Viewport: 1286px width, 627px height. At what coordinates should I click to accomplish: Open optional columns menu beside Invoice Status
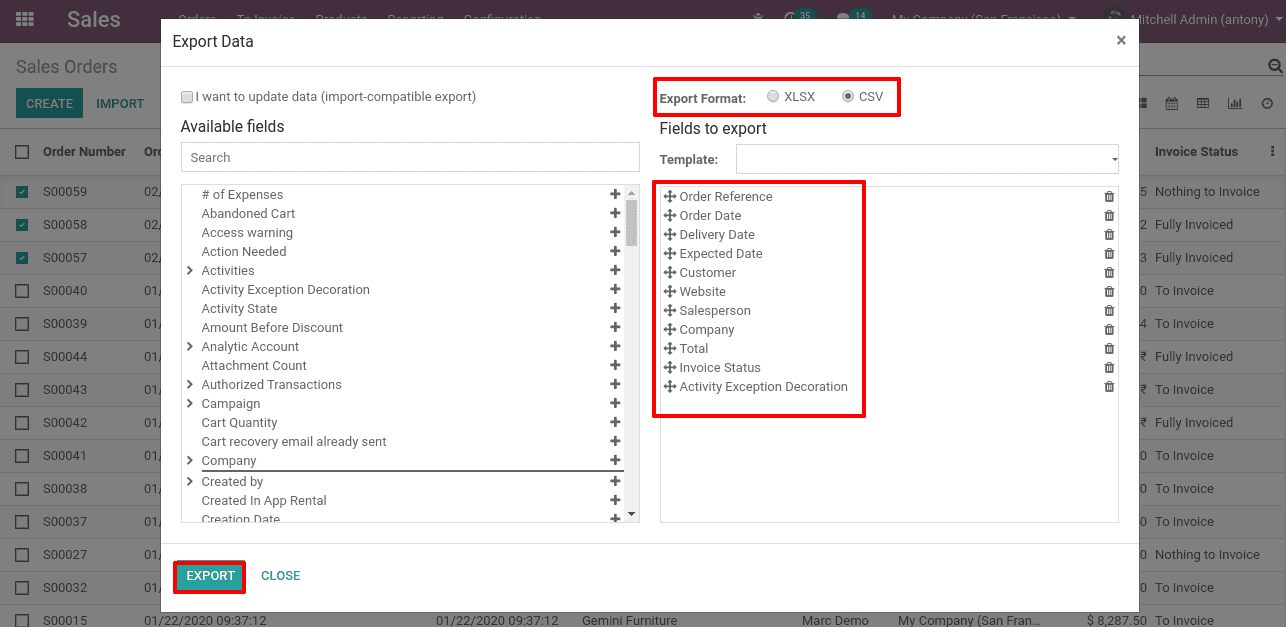point(1272,152)
